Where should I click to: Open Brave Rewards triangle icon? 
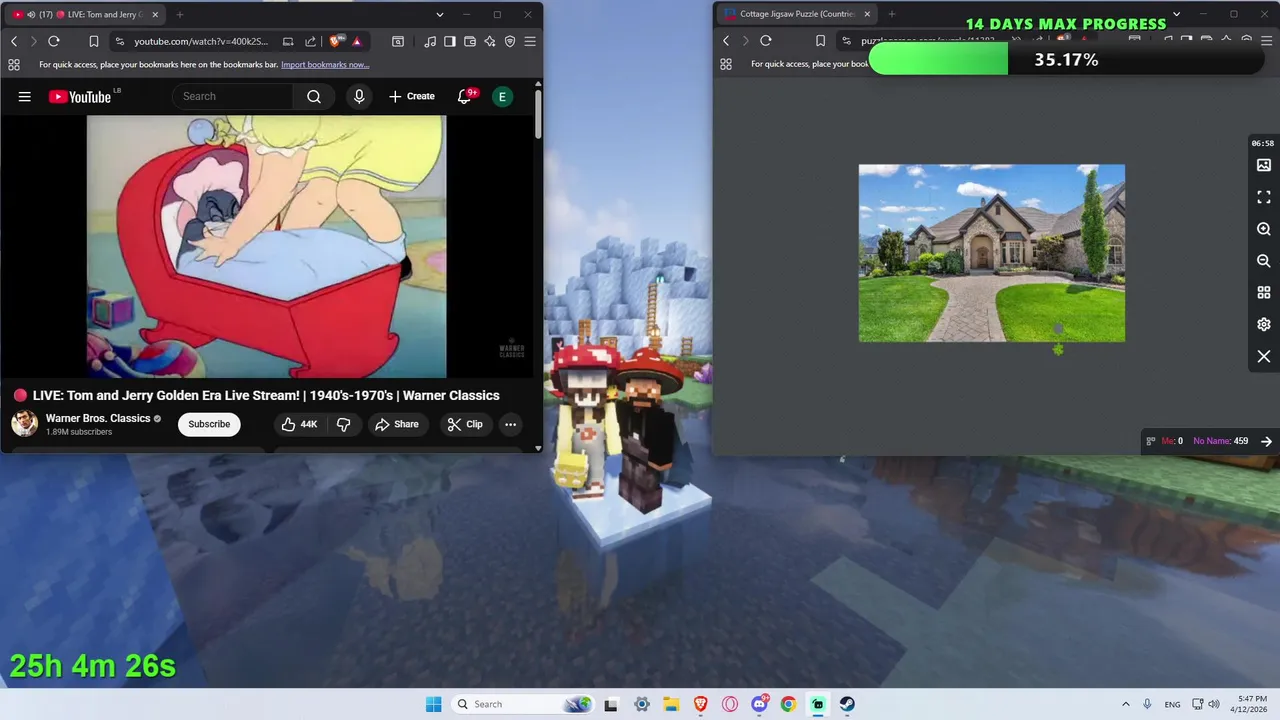357,41
